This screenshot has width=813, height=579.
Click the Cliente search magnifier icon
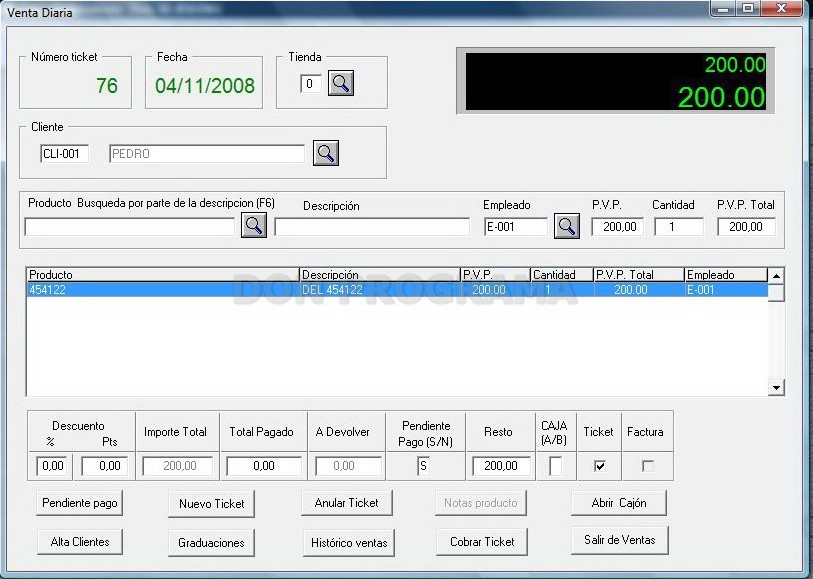[x=326, y=153]
